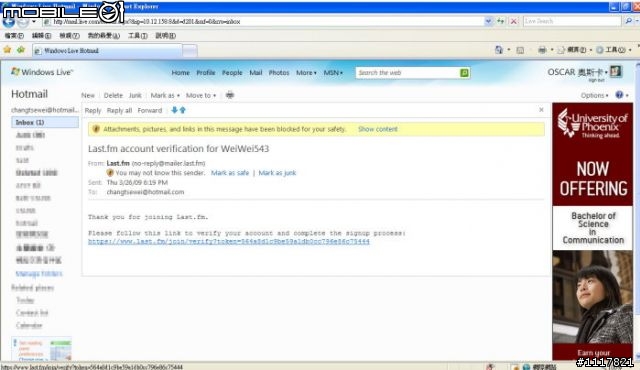This screenshot has width=640, height=370.
Task: Open a new blank browser tab
Action: point(190,51)
